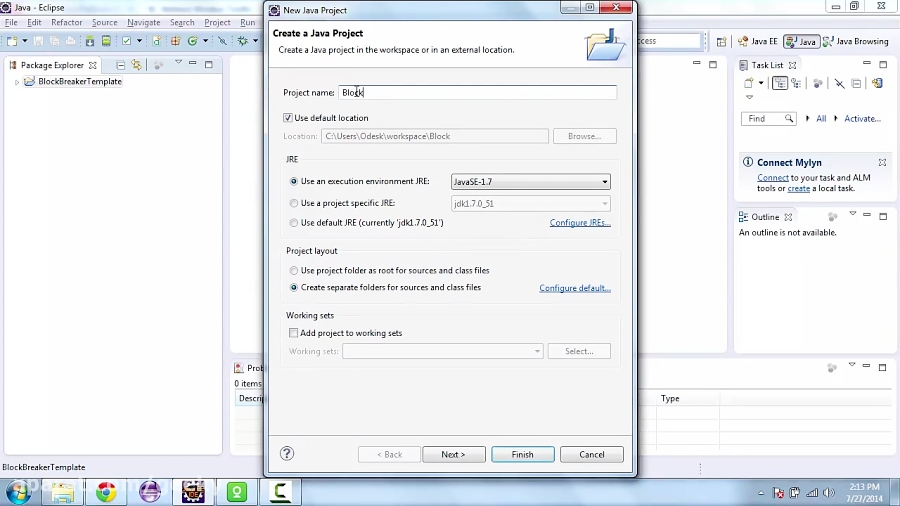Open the JavaSE-1.7 execution environment dropdown

tap(530, 182)
